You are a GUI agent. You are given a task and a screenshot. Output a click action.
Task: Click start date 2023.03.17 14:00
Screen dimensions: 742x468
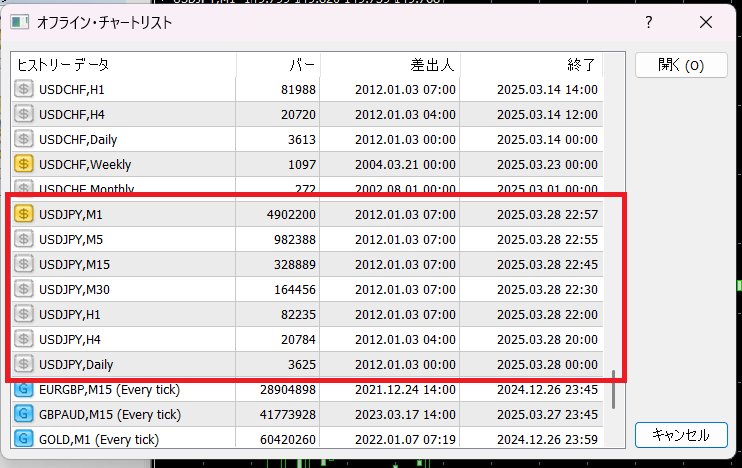(406, 415)
